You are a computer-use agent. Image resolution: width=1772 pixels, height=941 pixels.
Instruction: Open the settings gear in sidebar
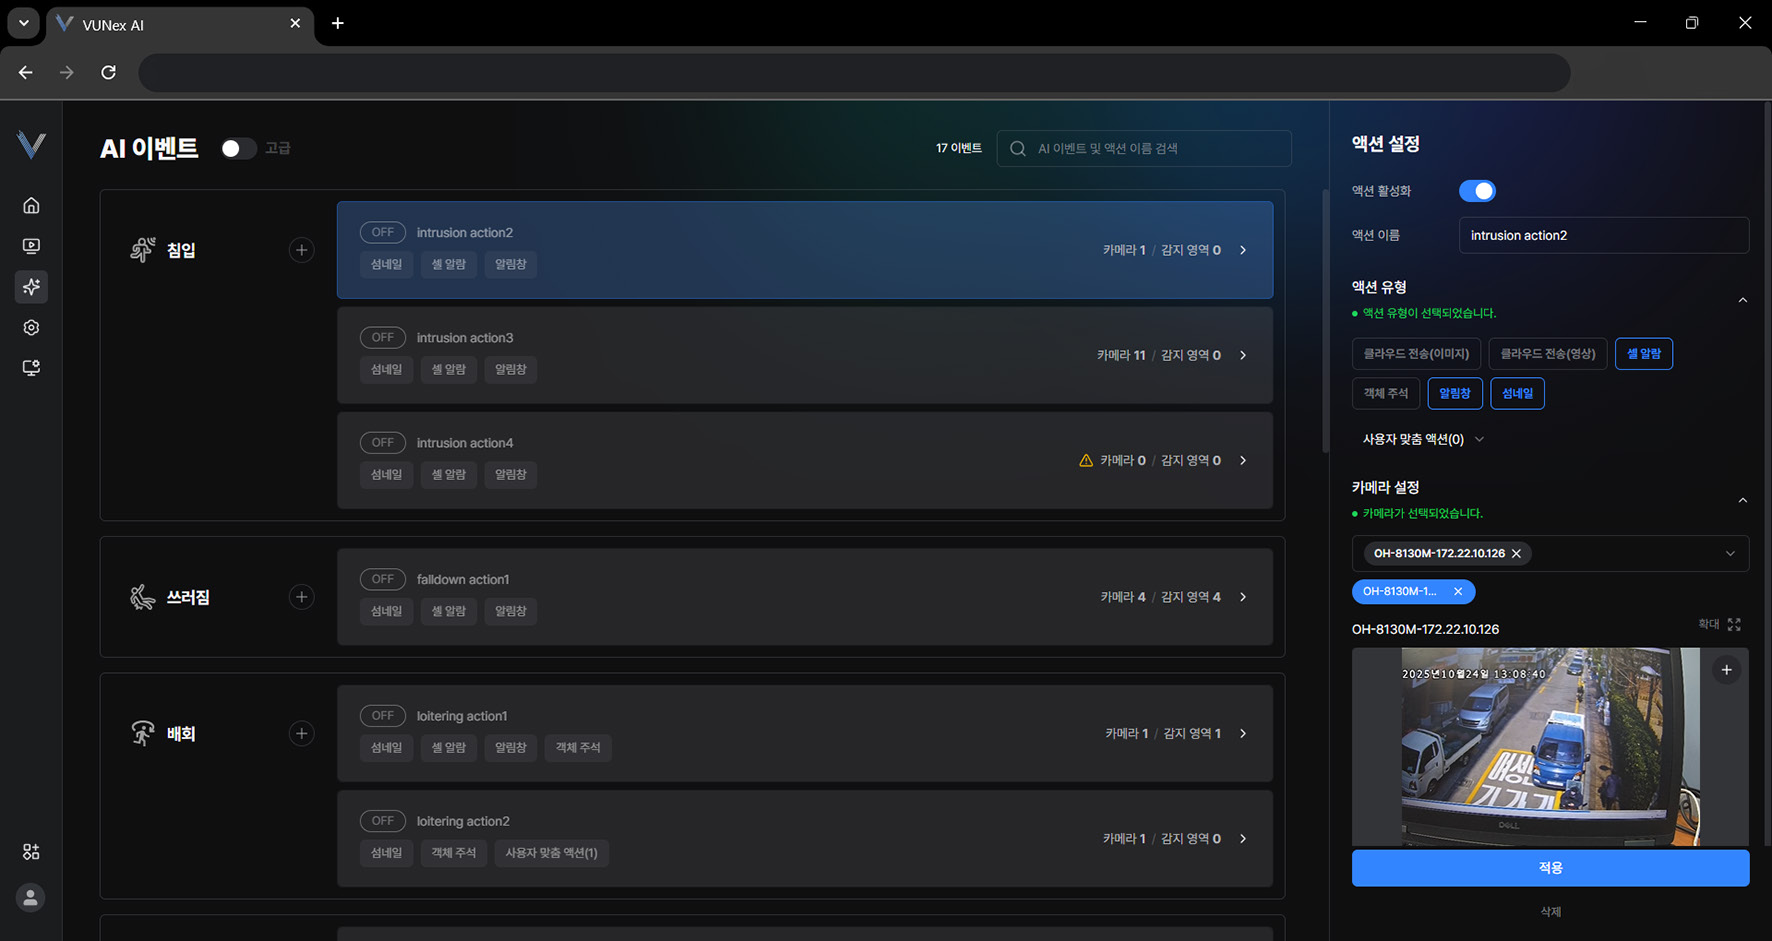31,328
